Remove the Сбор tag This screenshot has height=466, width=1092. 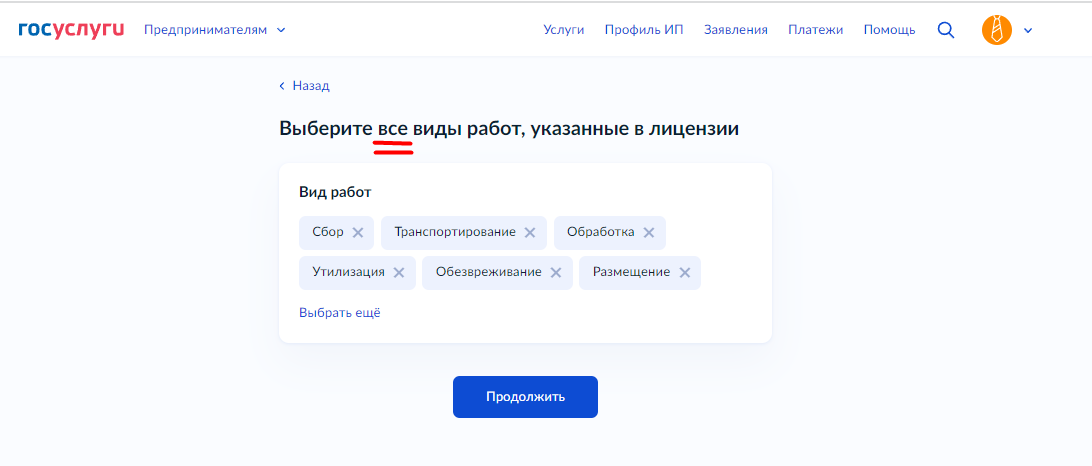[358, 233]
